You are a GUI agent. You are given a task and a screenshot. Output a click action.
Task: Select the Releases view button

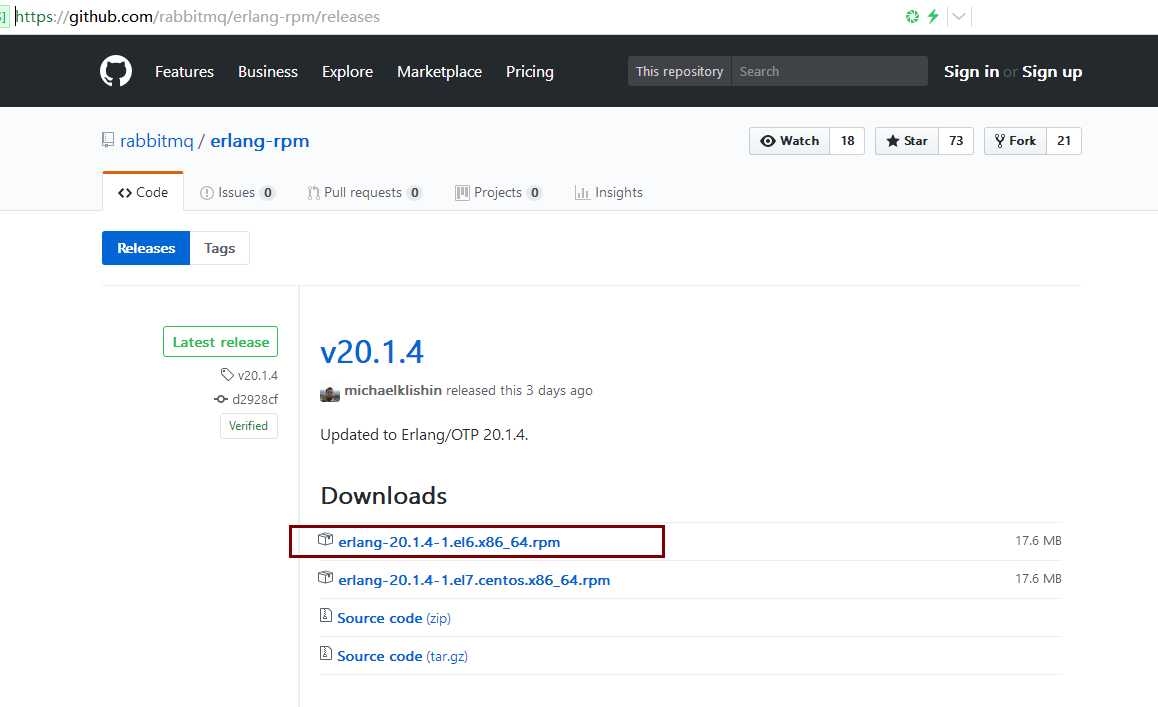[146, 248]
